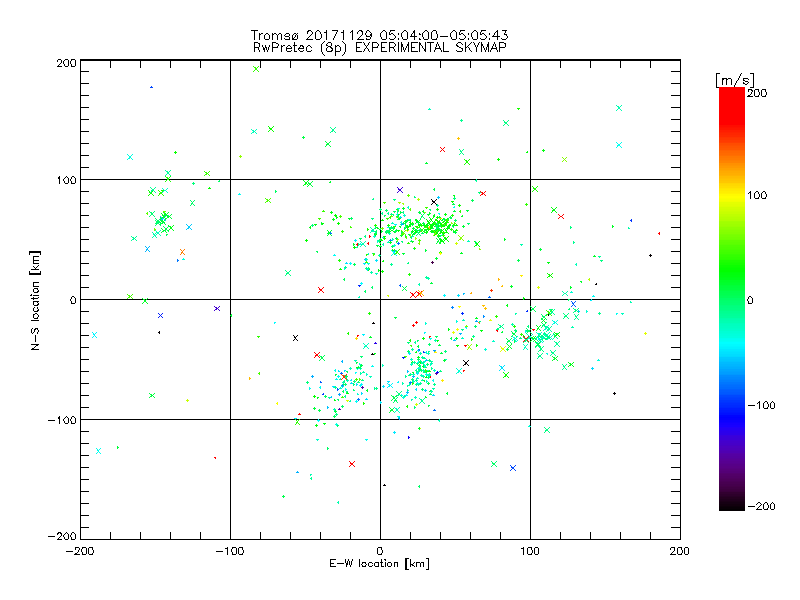This screenshot has height=600, width=800.
Task: Click the title text 'Tromsø 20171129 05:04:00-05:05:43'
Action: (x=379, y=35)
